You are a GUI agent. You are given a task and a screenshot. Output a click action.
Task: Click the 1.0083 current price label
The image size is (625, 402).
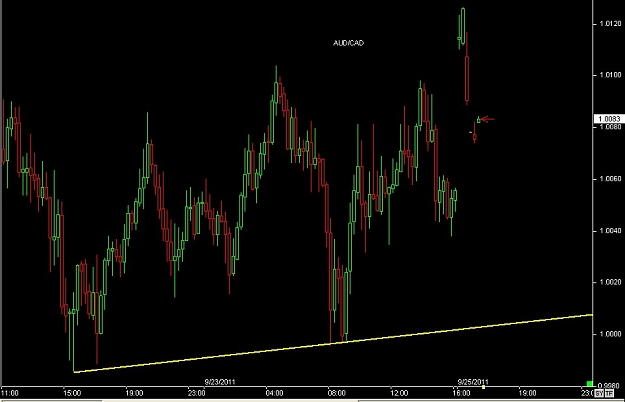click(609, 119)
